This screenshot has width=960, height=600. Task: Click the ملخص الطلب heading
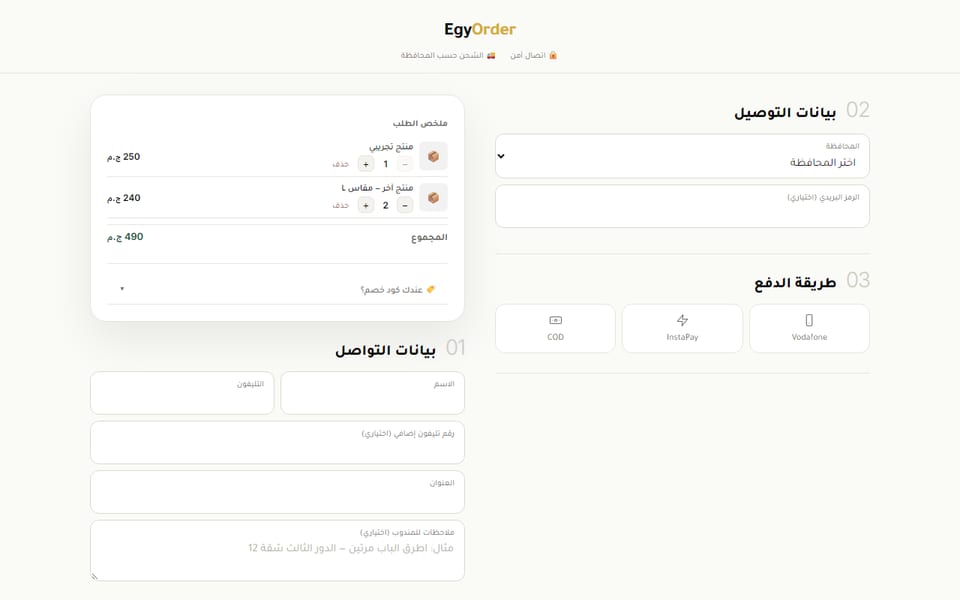point(420,123)
